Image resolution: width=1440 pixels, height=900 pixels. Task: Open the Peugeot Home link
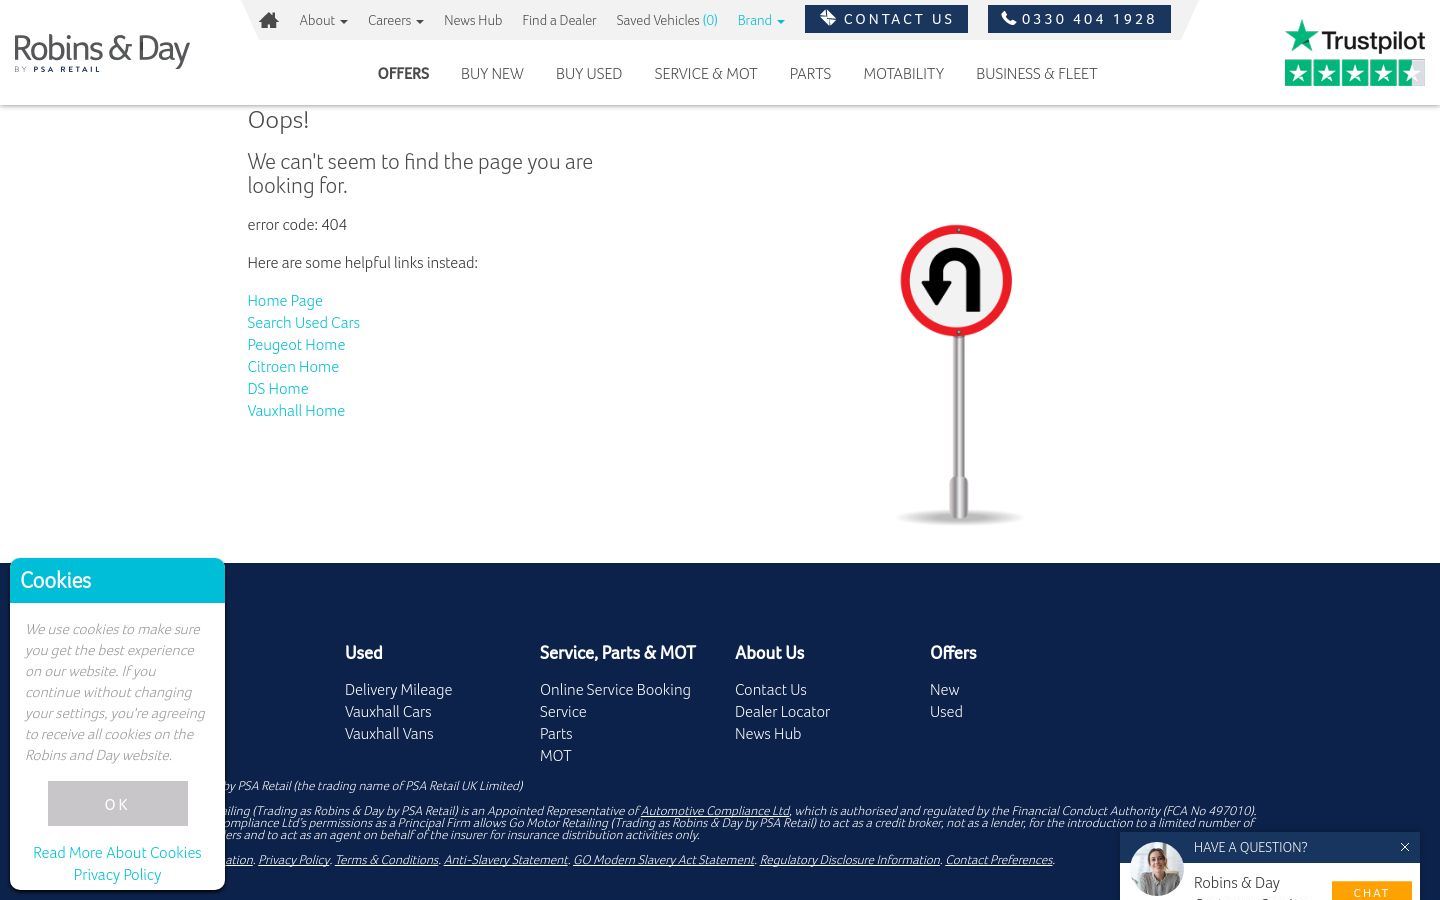[296, 345]
